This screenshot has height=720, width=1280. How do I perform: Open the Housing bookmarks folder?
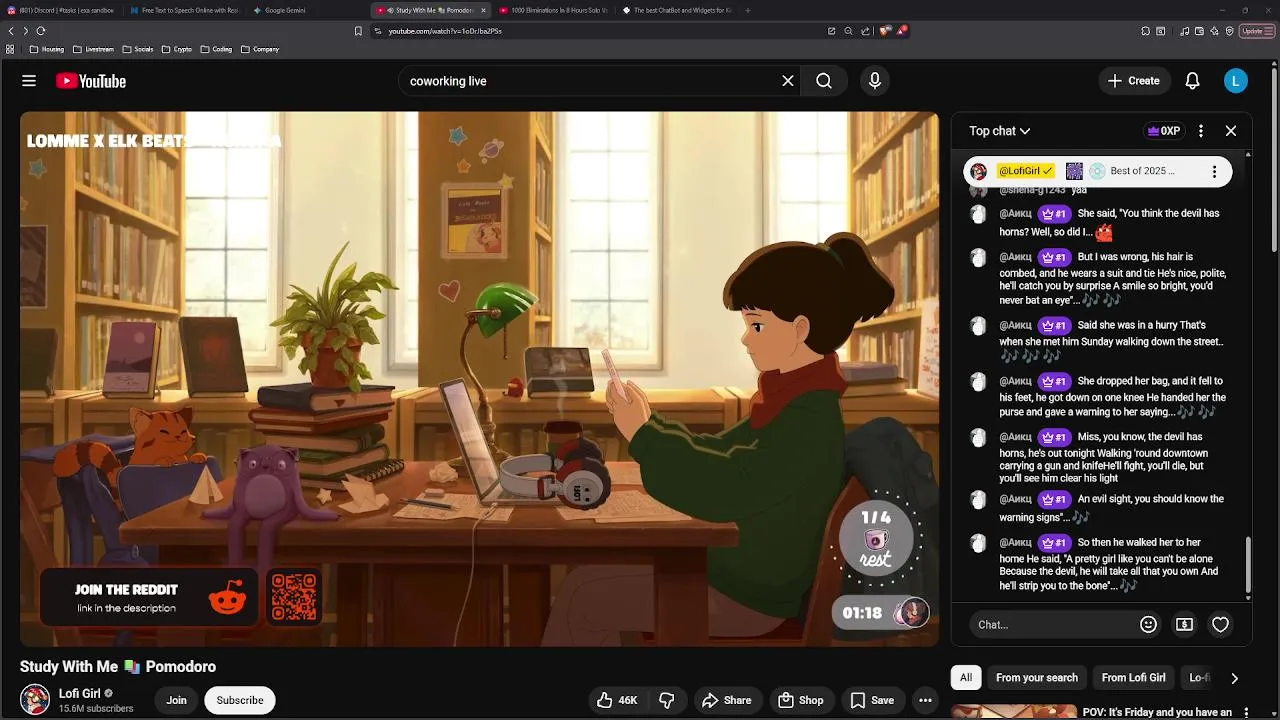tap(47, 49)
